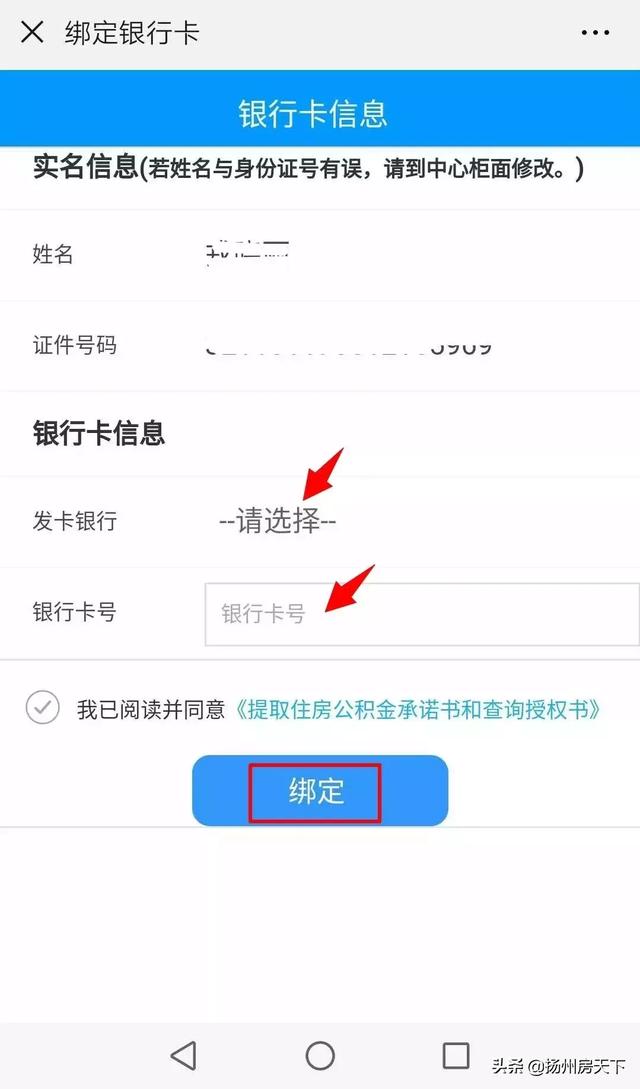Image resolution: width=640 pixels, height=1089 pixels.
Task: Open the issuing bank 请选择 dropdown
Action: click(x=277, y=520)
